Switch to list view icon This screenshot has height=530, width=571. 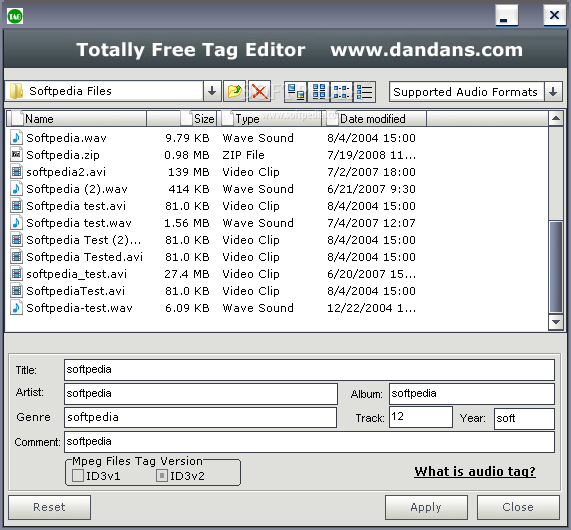(341, 91)
